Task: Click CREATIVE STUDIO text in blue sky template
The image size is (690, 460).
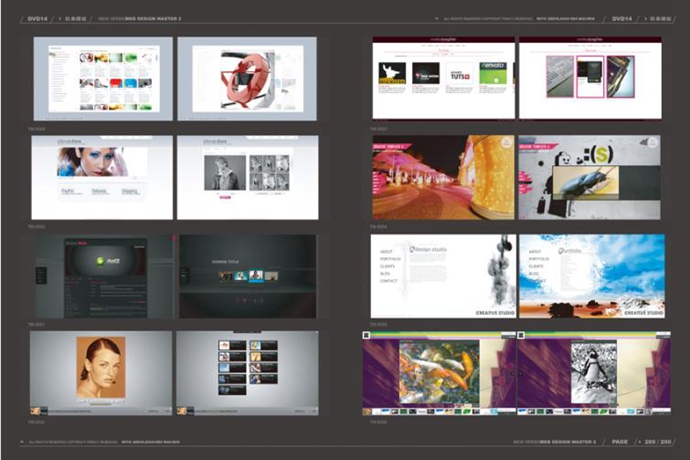Action: [644, 313]
